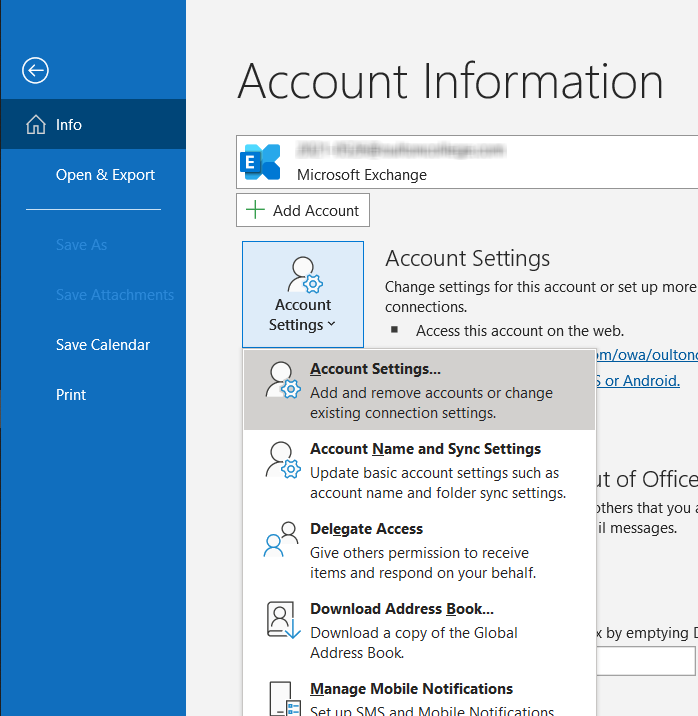The height and width of the screenshot is (716, 698).
Task: Click the empty box near the mailbox emptying text
Action: (645, 661)
